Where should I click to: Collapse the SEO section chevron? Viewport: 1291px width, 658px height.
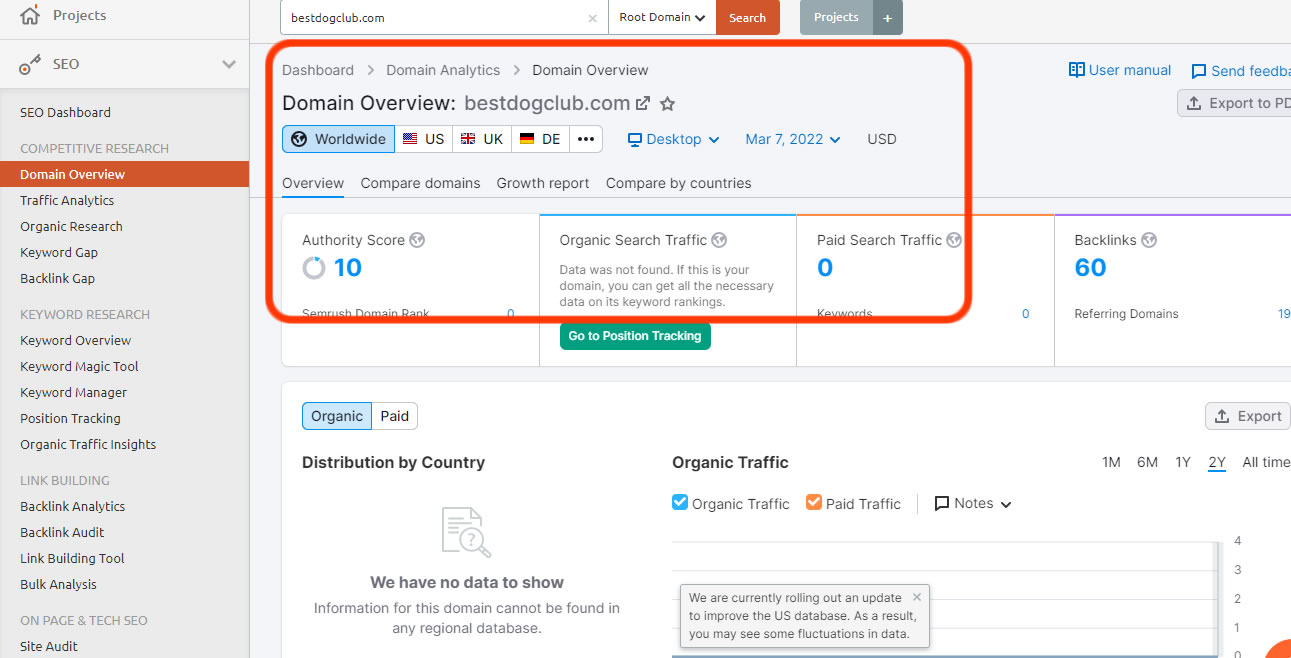point(229,64)
